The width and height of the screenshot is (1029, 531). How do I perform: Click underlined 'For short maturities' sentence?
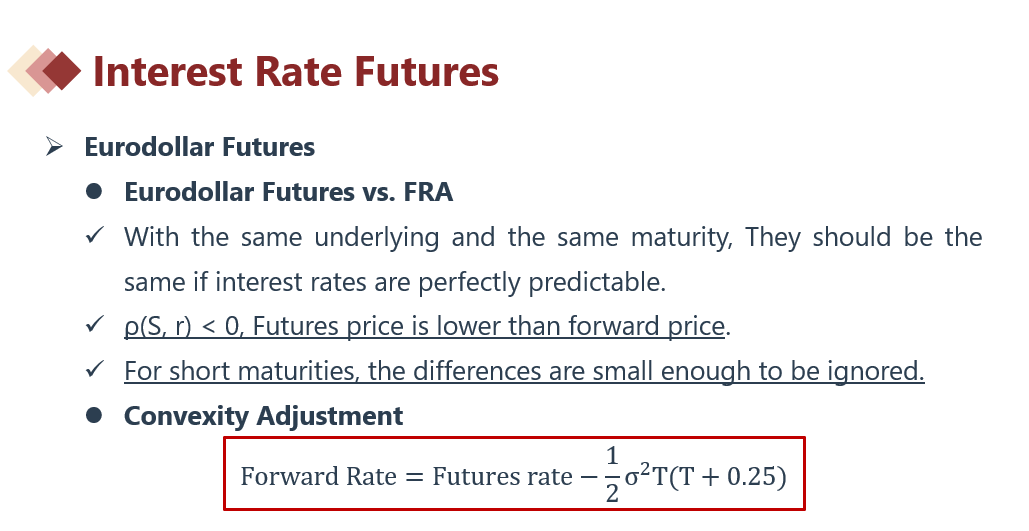(x=524, y=371)
